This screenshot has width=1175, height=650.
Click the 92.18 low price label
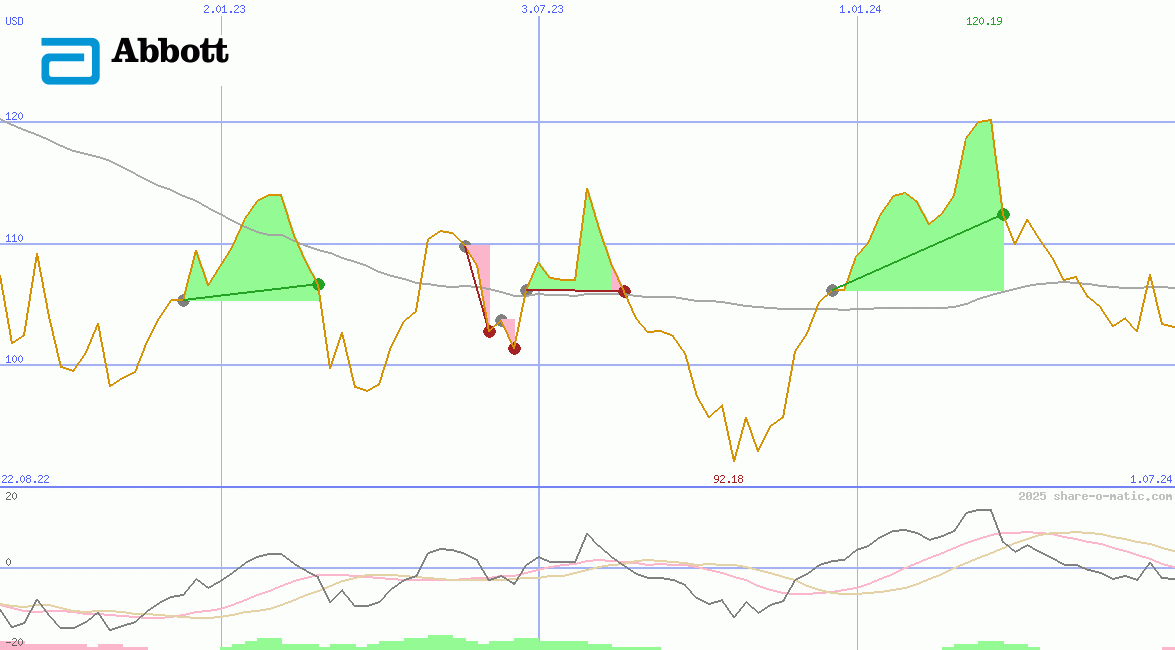[728, 479]
